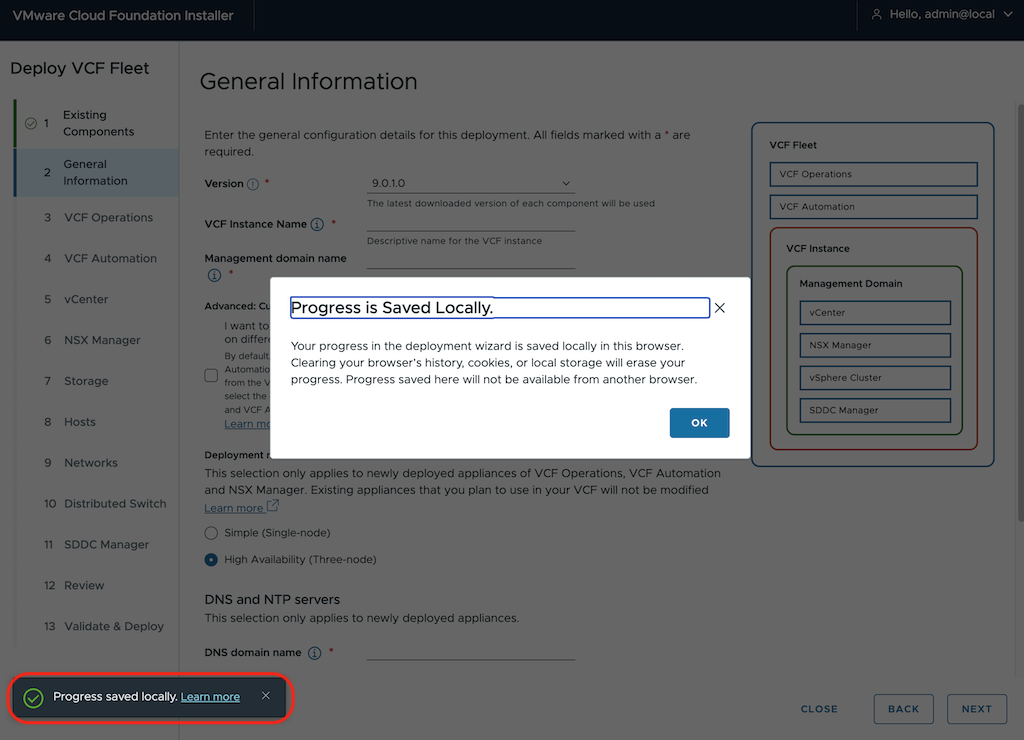Show Management domain name info icon

(x=214, y=275)
